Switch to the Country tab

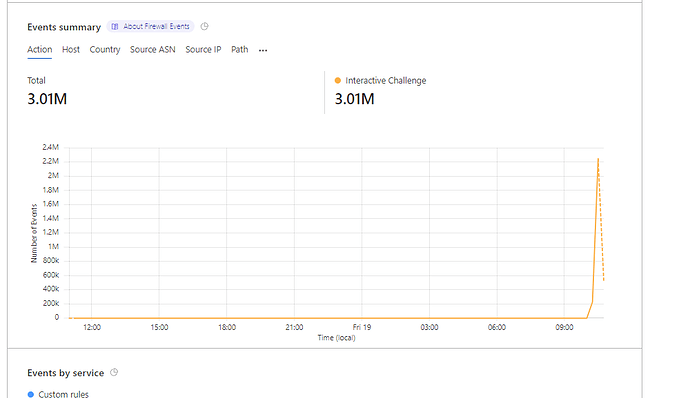coord(105,49)
